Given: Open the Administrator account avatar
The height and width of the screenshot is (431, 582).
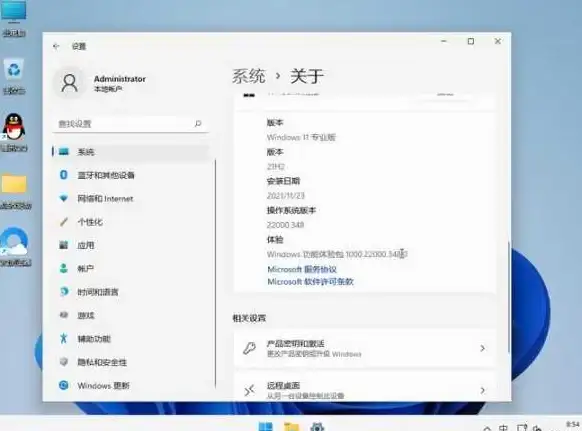Looking at the screenshot, I should 69,83.
